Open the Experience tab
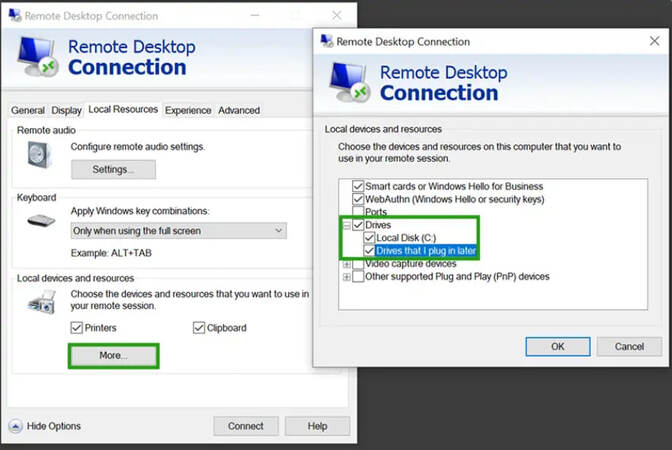Viewport: 672px width, 450px height. [x=188, y=110]
